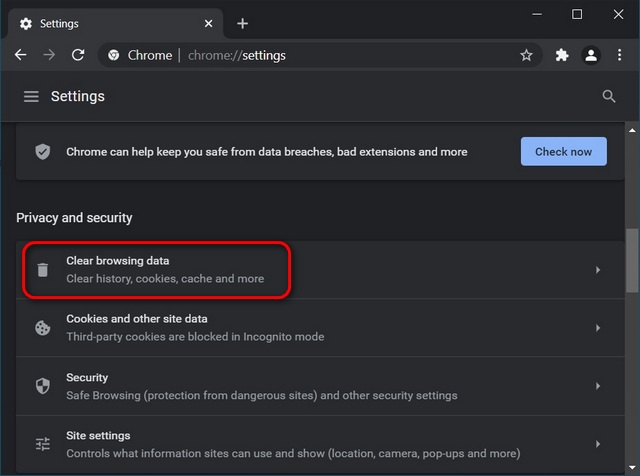Close the Settings tab
The image size is (640, 476).
208,24
